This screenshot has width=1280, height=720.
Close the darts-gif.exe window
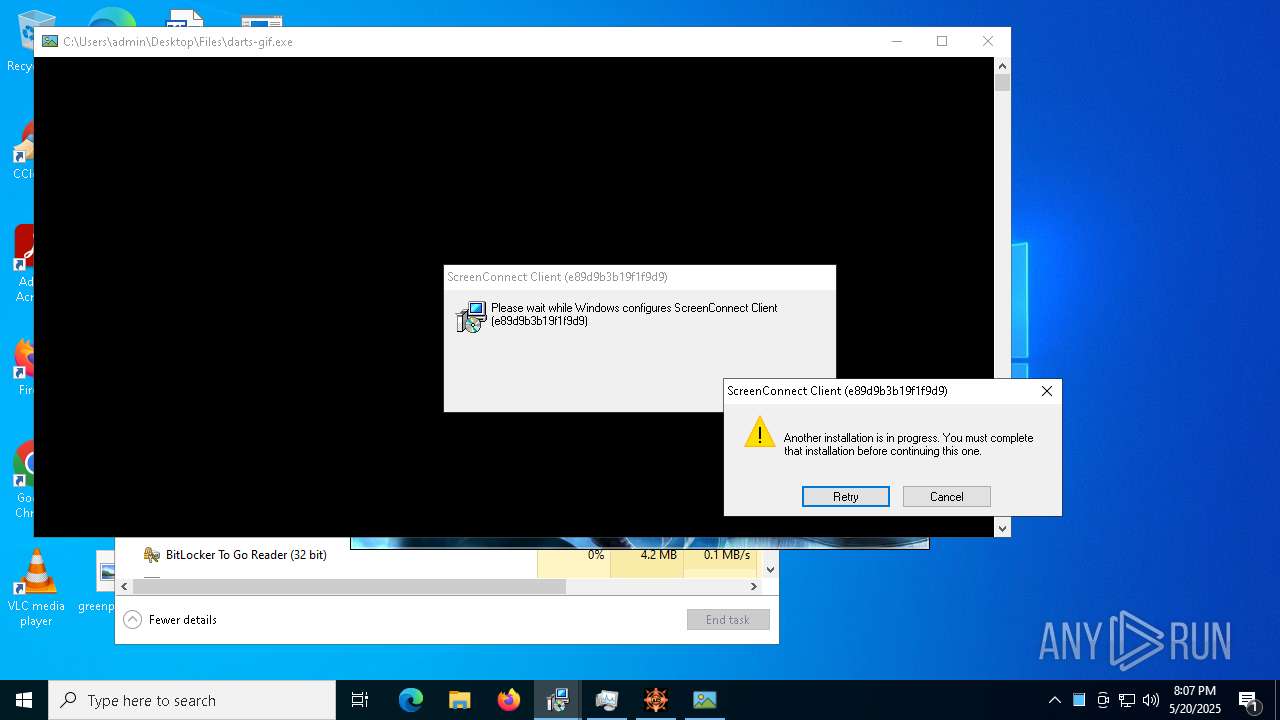coord(988,41)
